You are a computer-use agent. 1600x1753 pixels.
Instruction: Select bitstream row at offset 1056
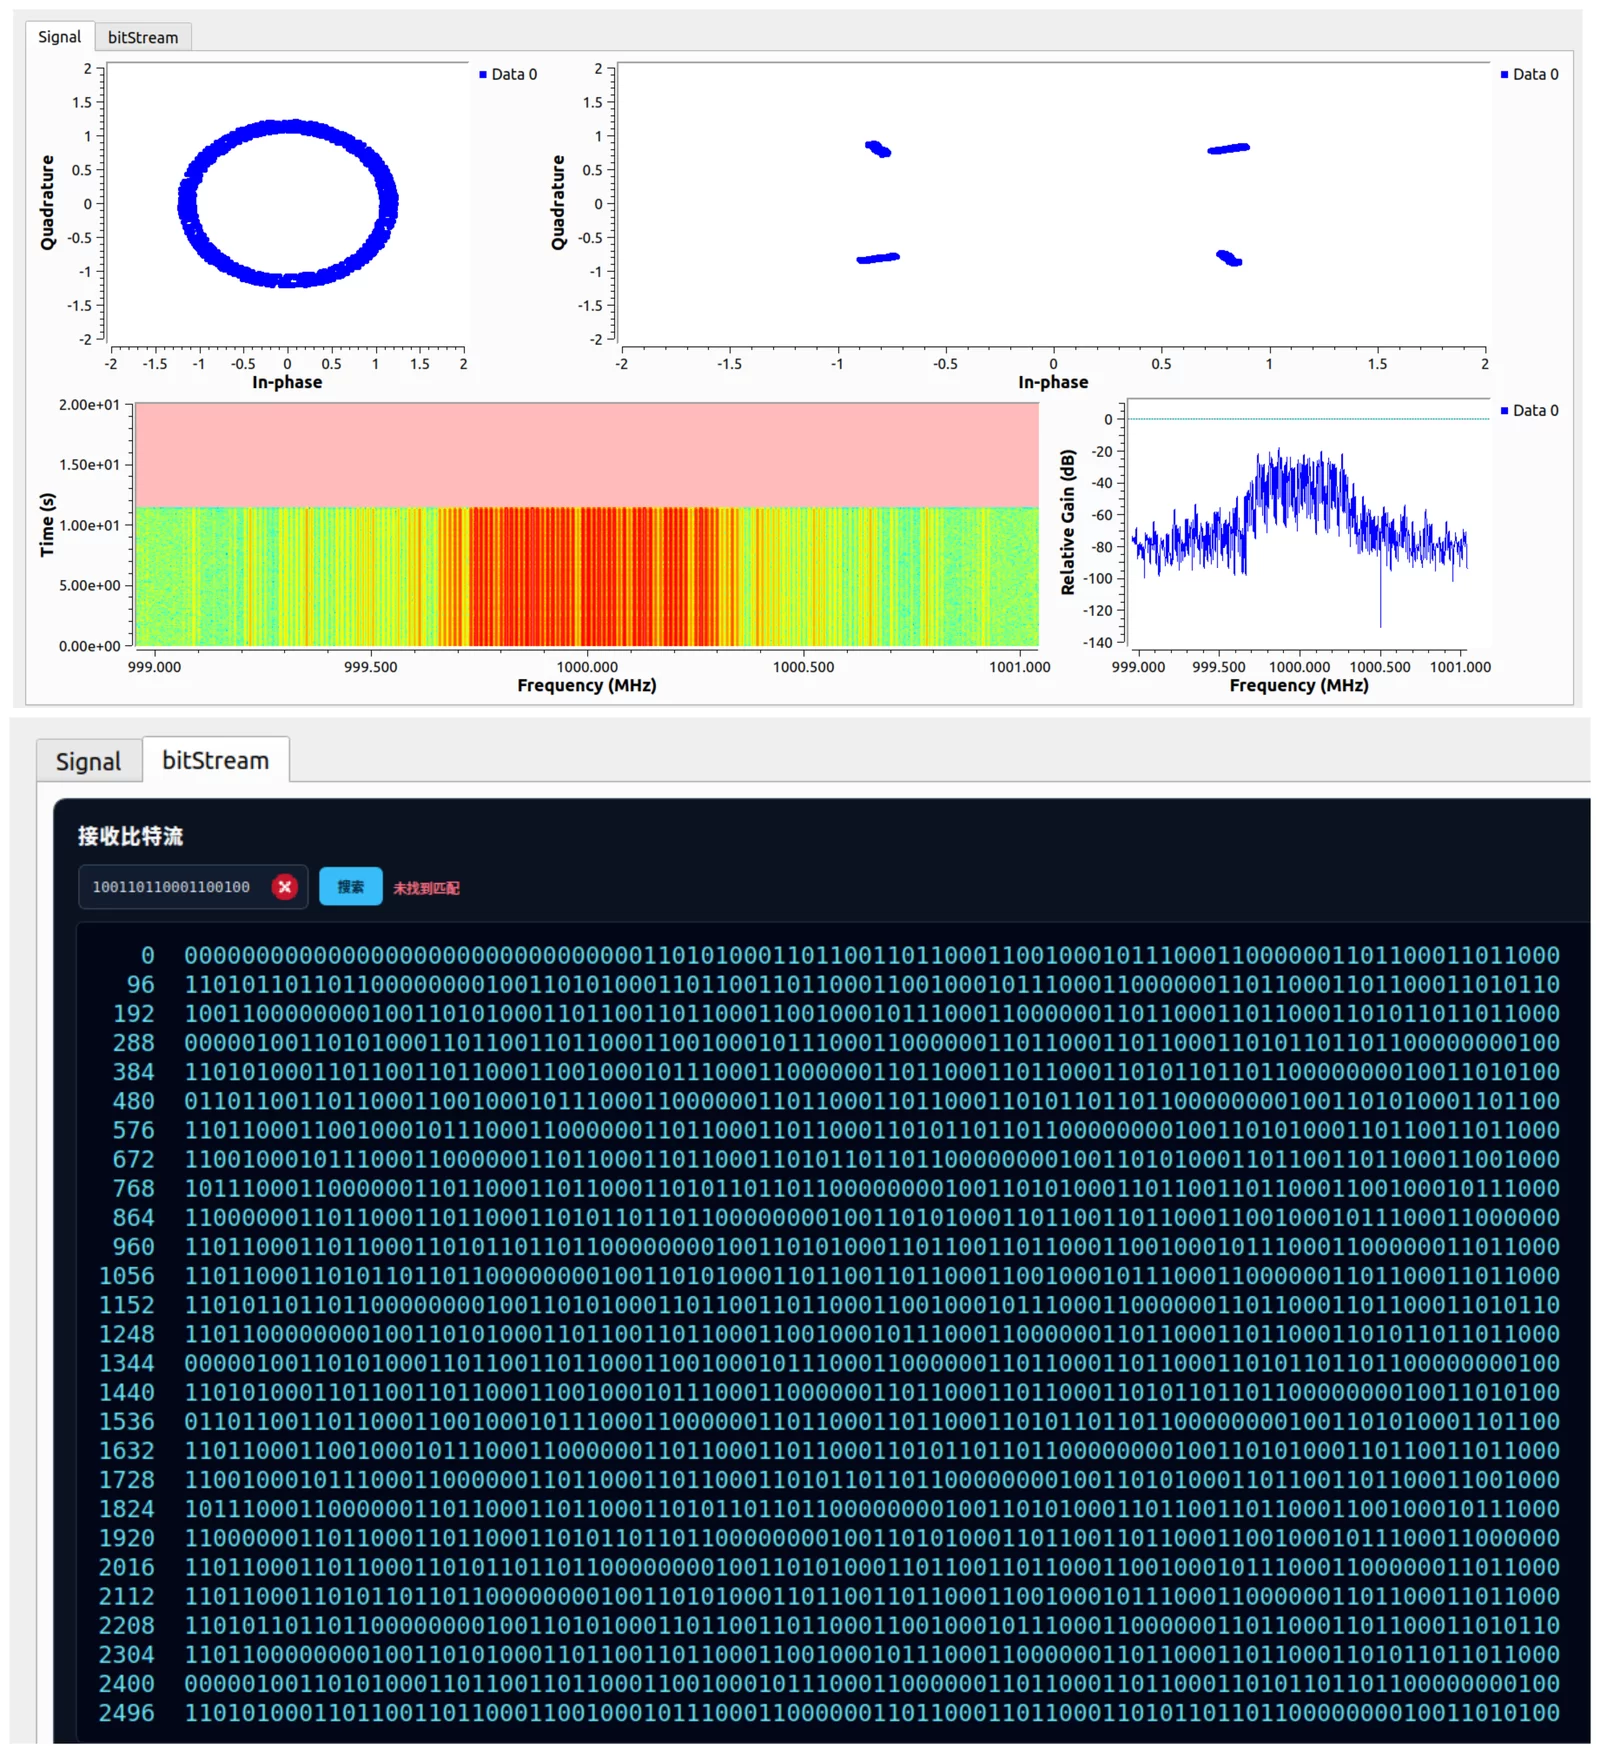tap(830, 1276)
